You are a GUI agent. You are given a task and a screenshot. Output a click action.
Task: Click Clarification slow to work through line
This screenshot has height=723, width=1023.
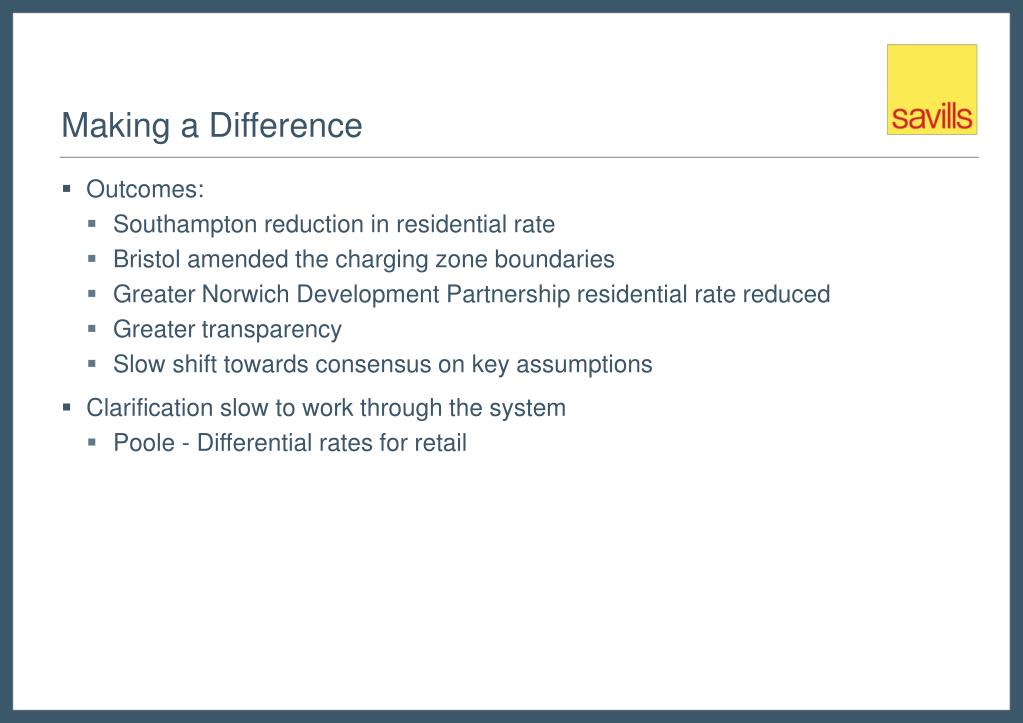coord(326,408)
